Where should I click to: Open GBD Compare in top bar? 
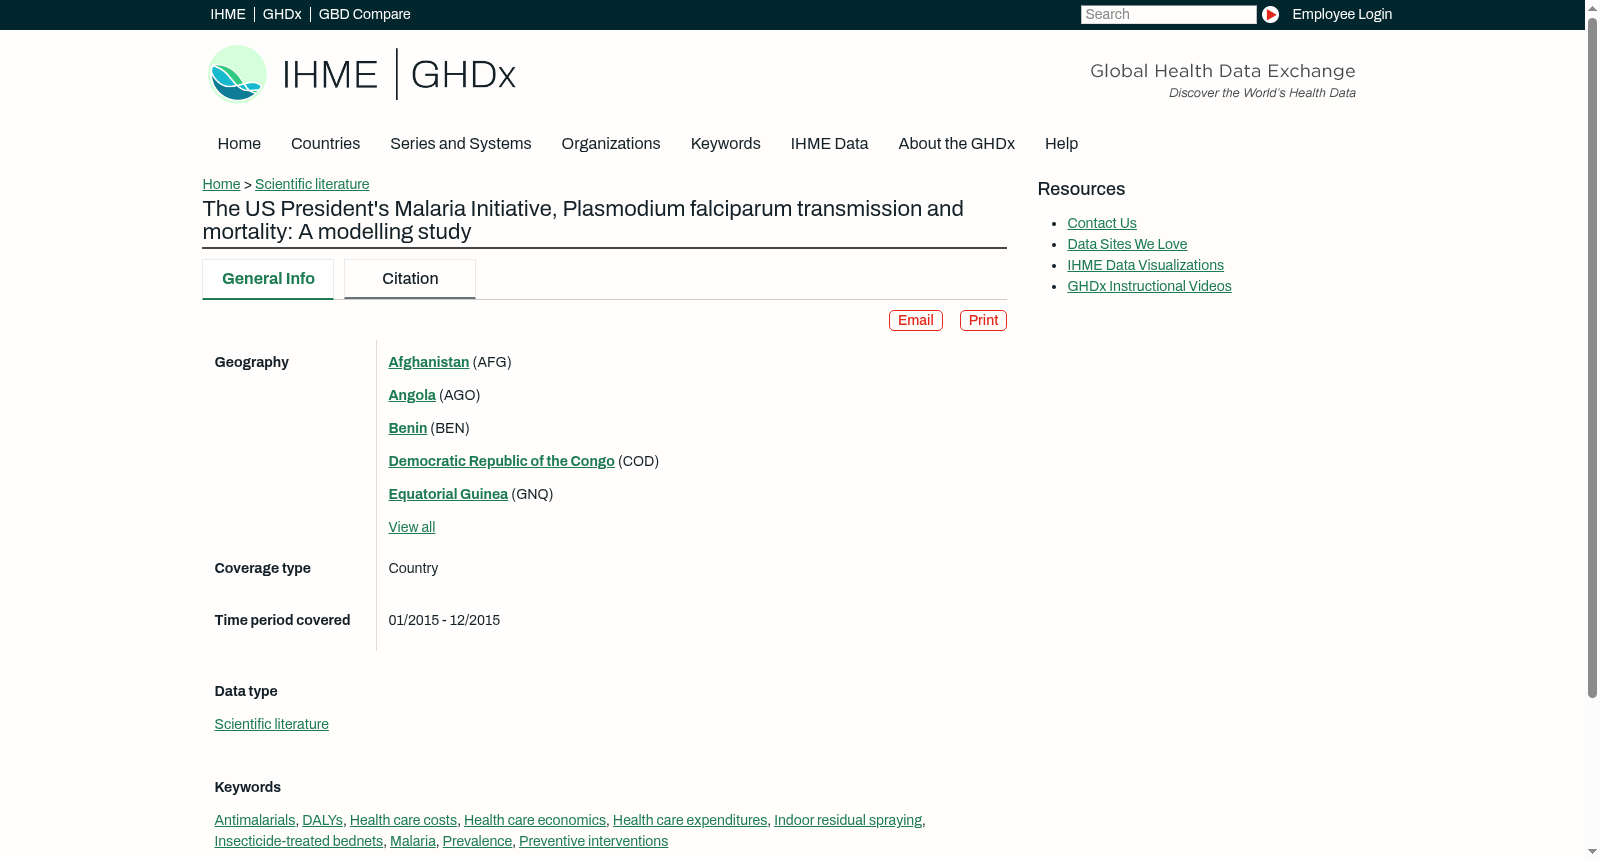365,14
